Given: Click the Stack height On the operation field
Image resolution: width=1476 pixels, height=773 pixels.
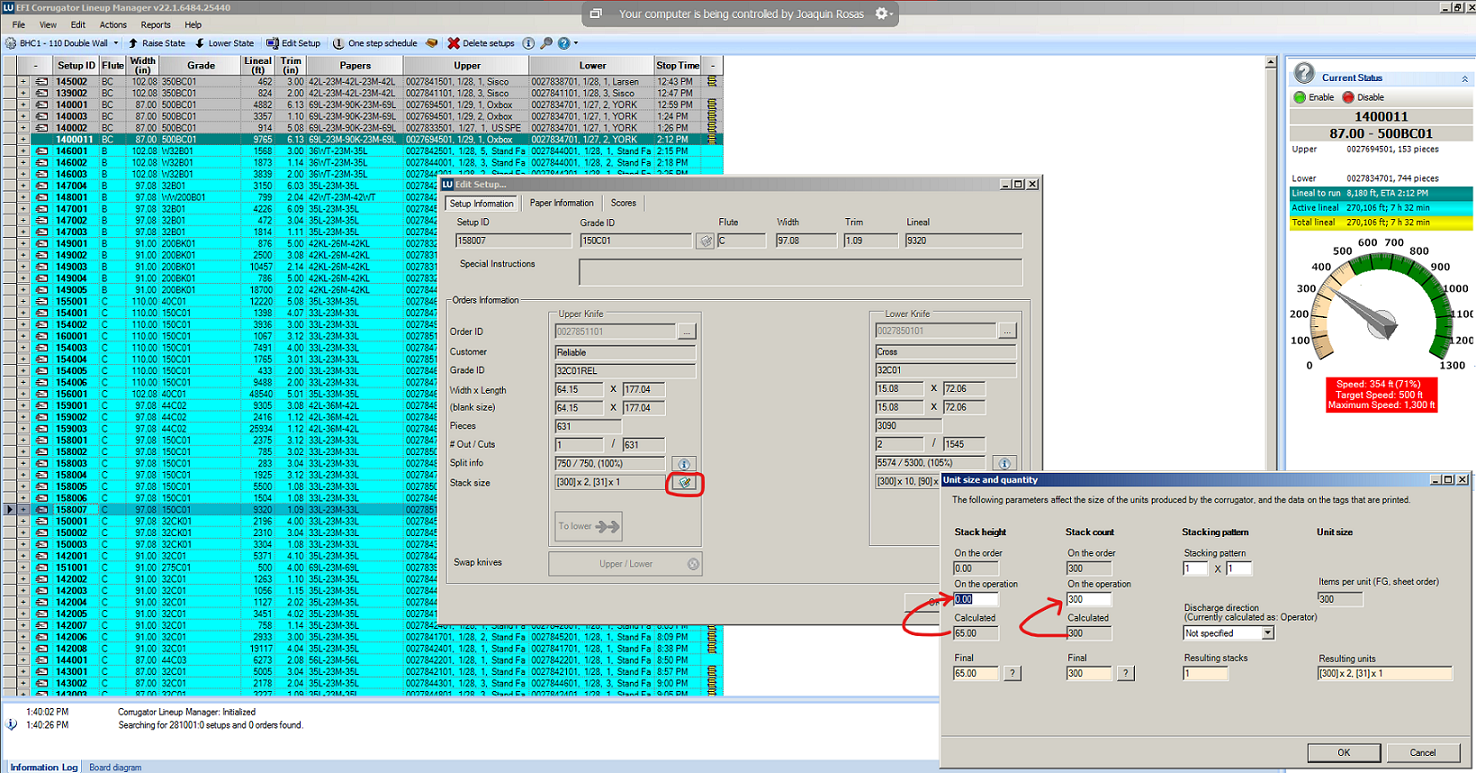Looking at the screenshot, I should [975, 599].
